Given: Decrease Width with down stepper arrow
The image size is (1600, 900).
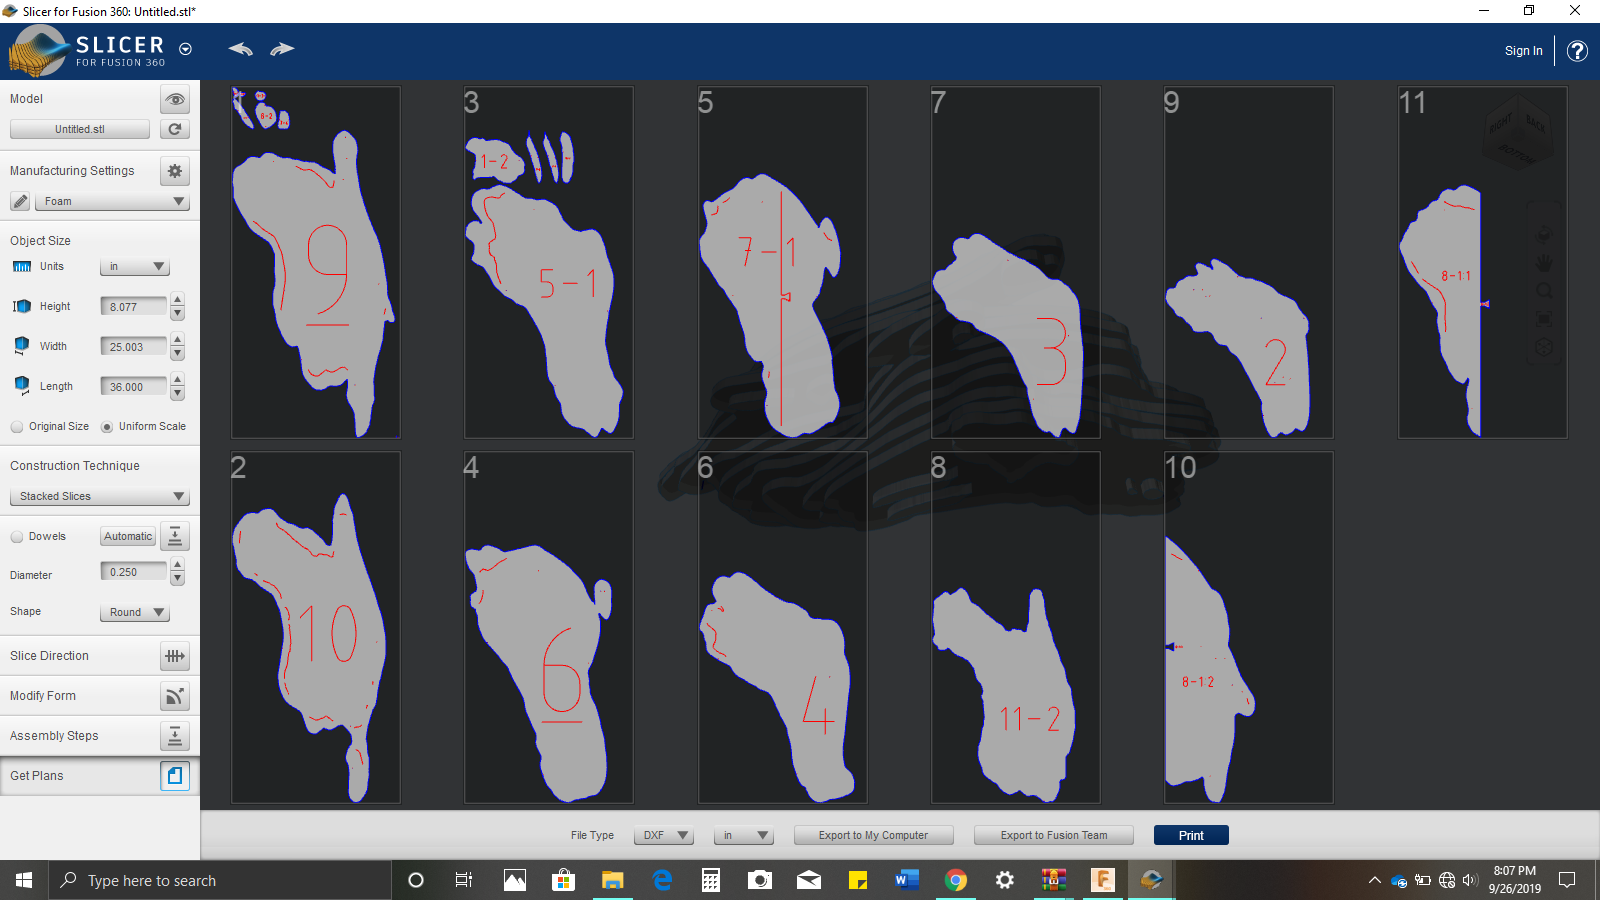Looking at the screenshot, I should coord(177,353).
